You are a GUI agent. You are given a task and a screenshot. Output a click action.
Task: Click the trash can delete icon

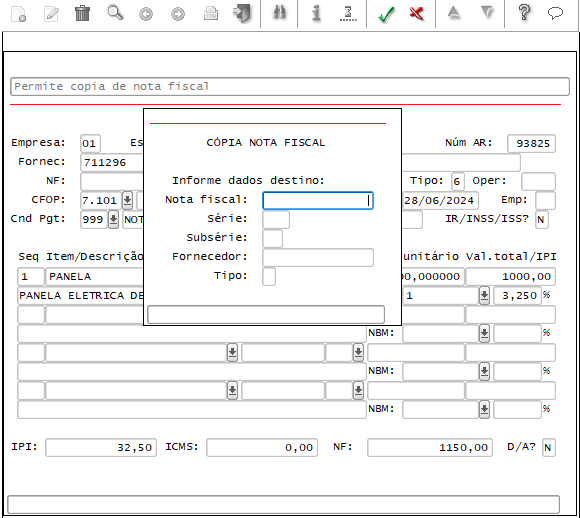82,13
